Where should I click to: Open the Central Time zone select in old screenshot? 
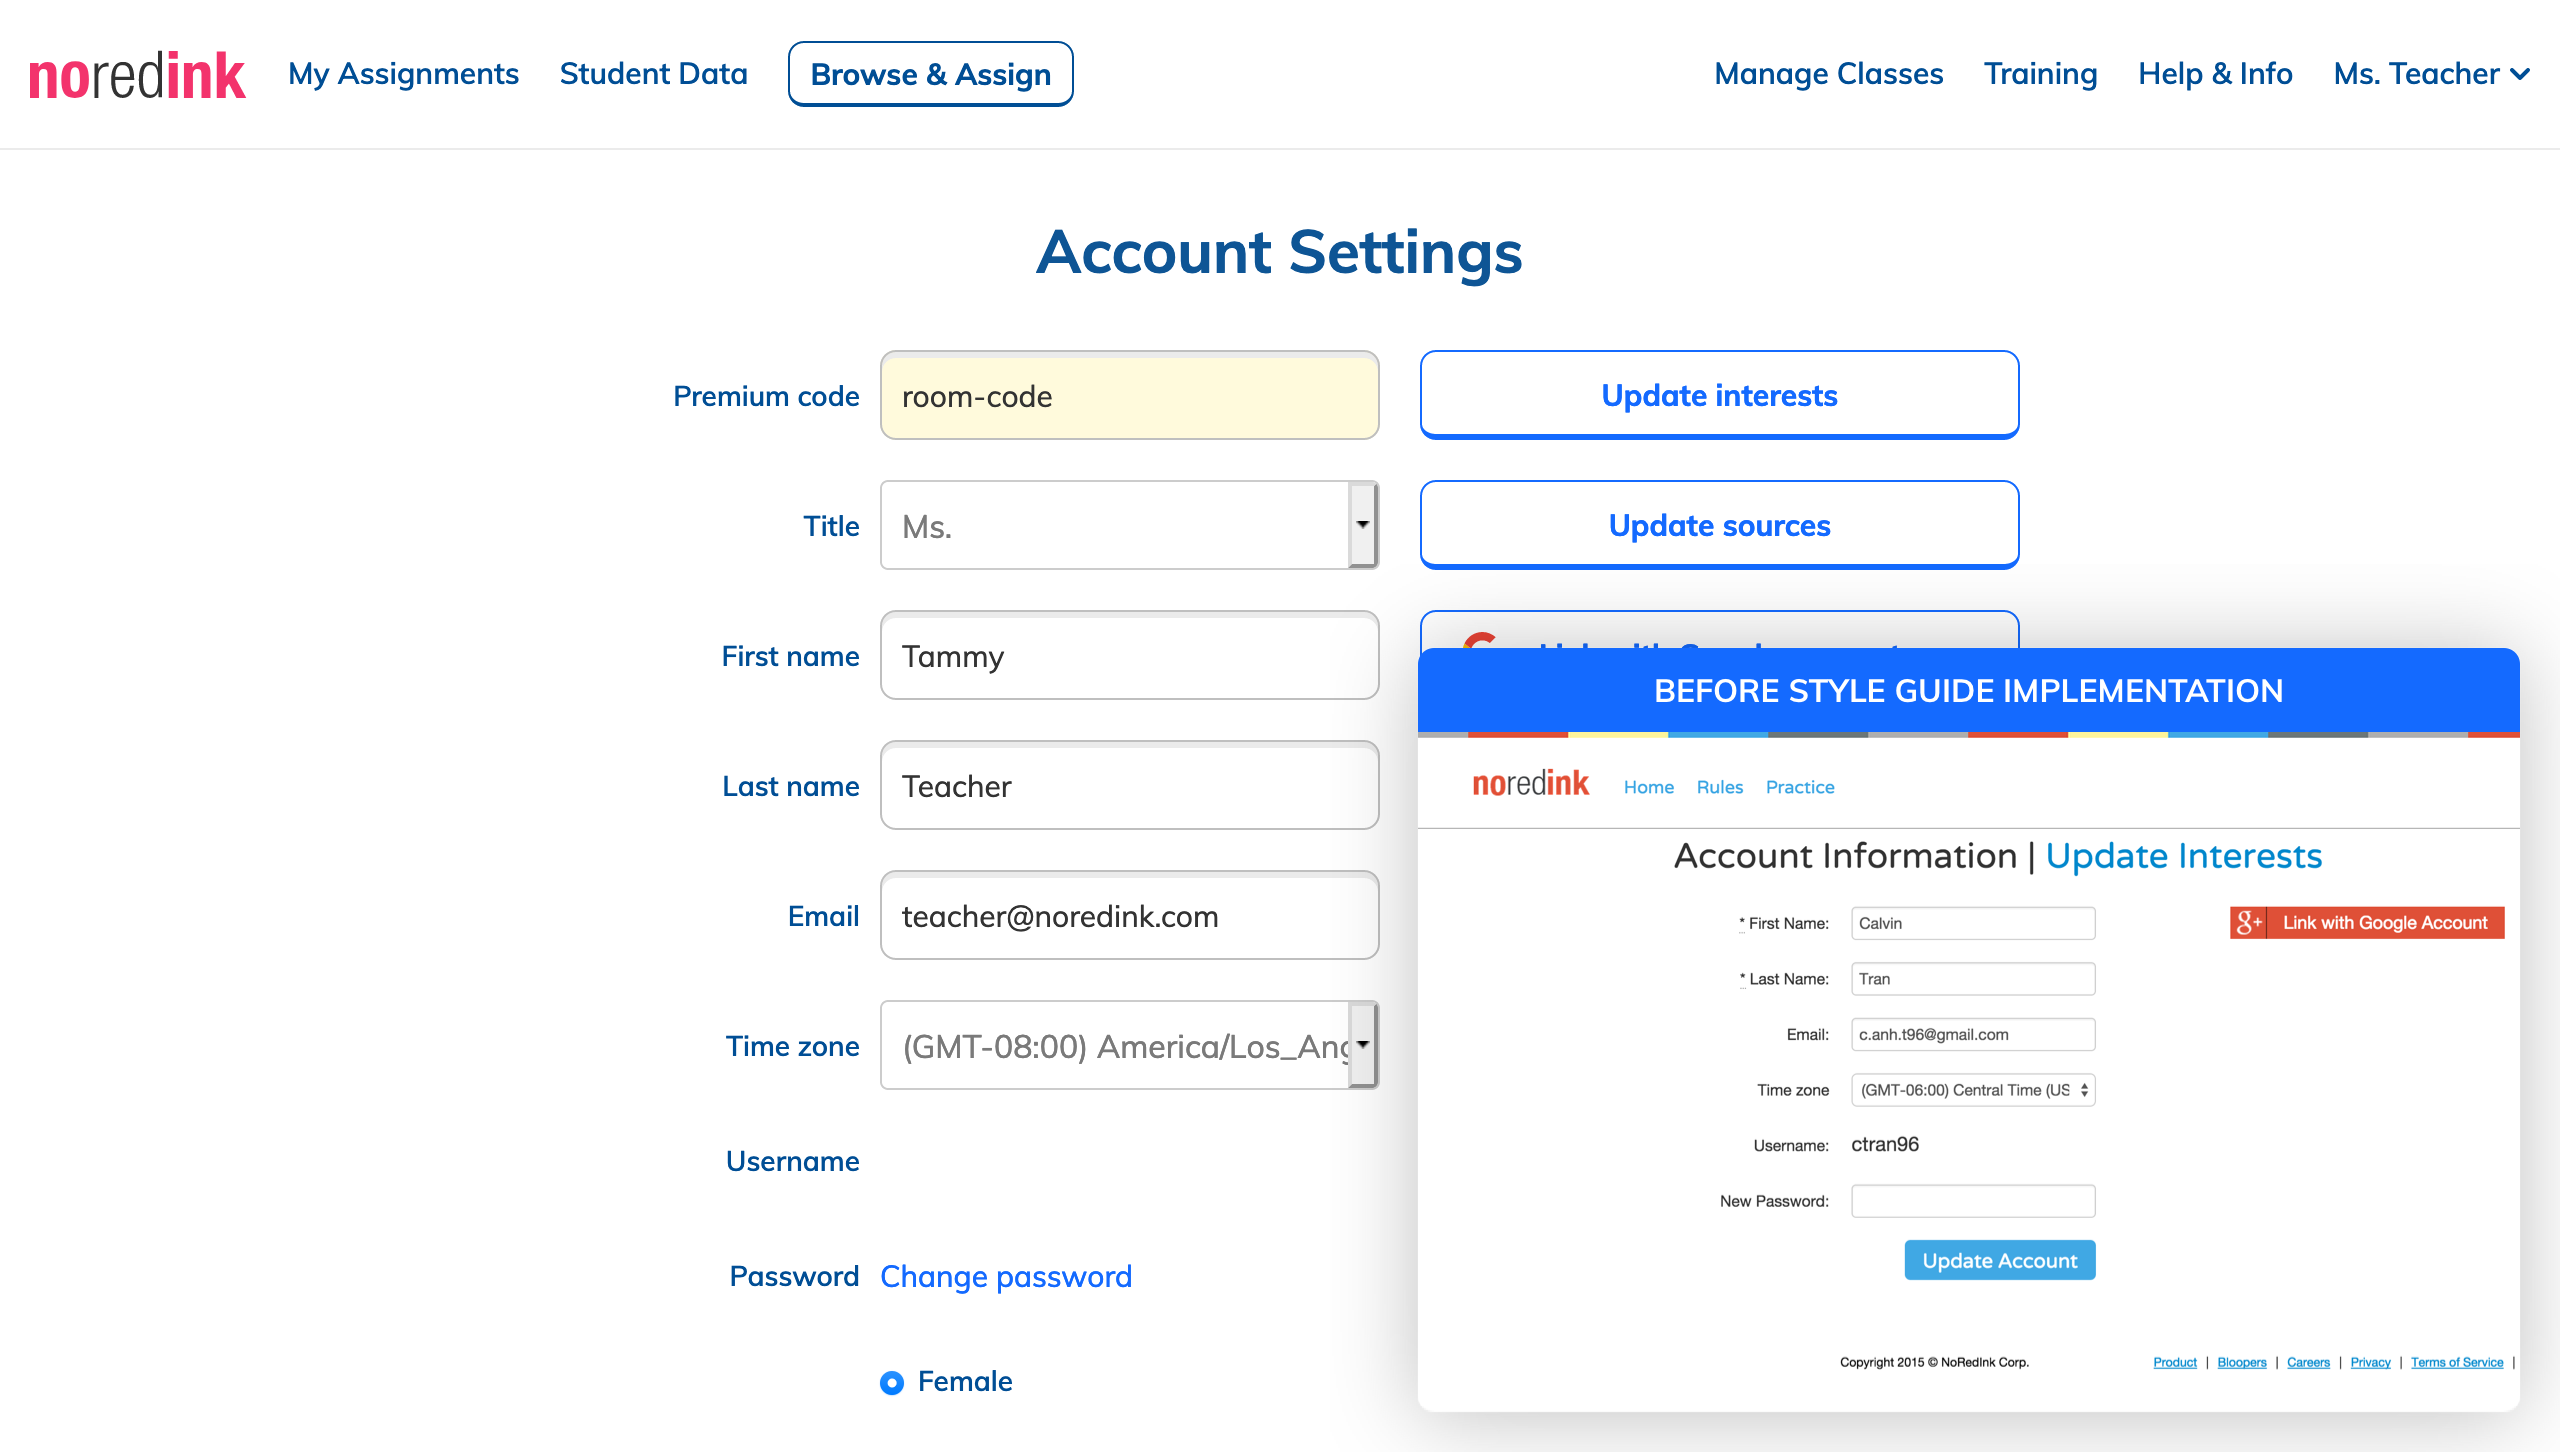point(1972,1090)
